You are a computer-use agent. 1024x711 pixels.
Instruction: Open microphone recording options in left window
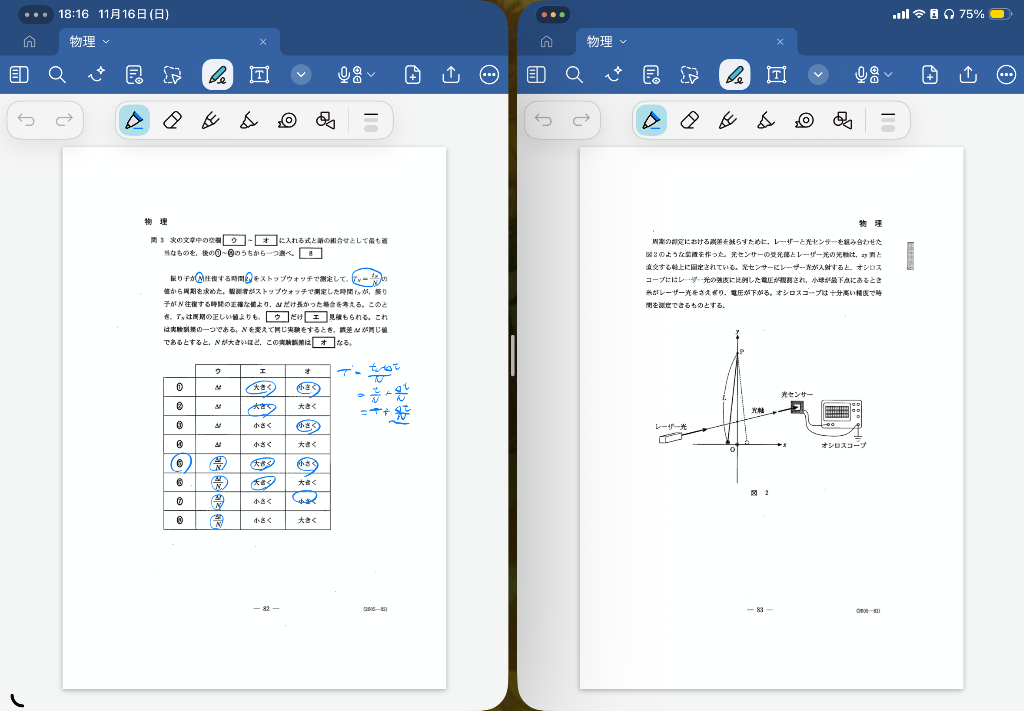click(357, 75)
